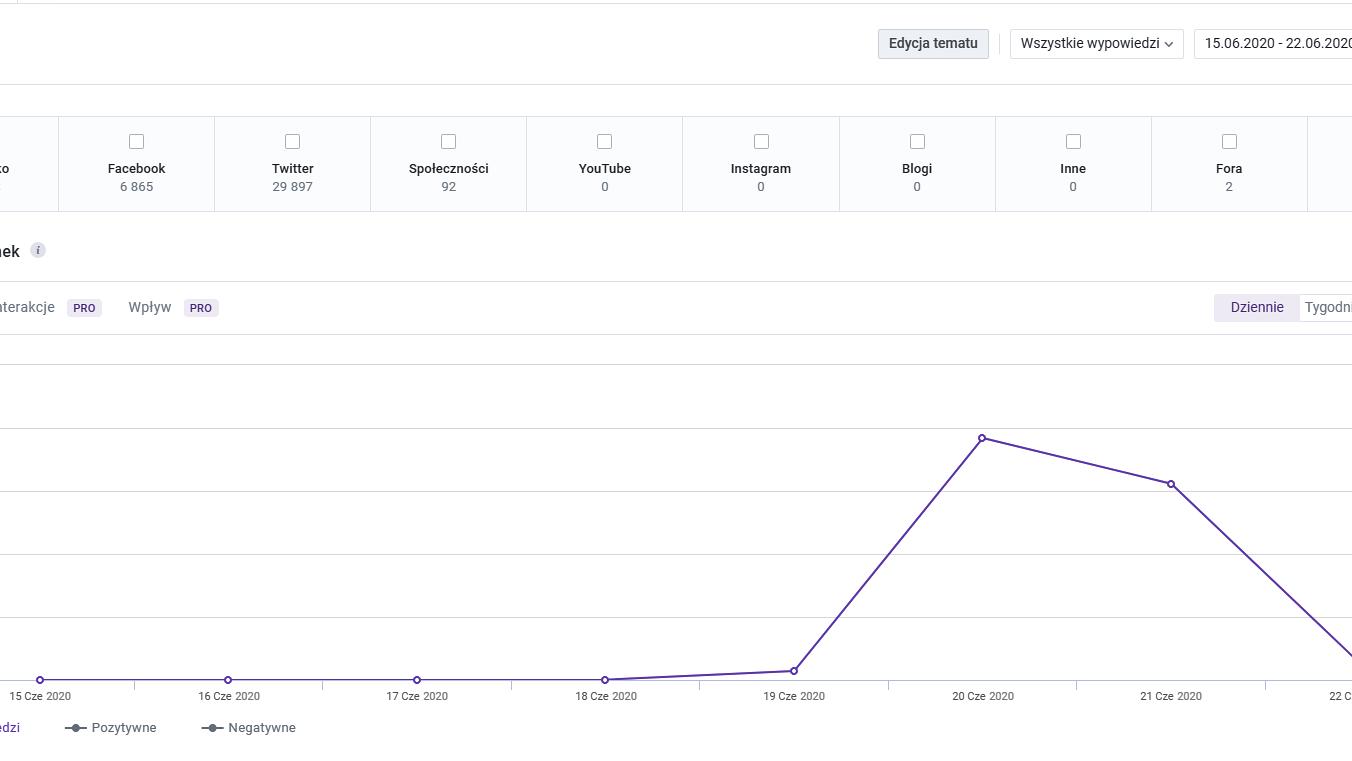
Task: Select the YouTube source checkbox
Action: [x=604, y=141]
